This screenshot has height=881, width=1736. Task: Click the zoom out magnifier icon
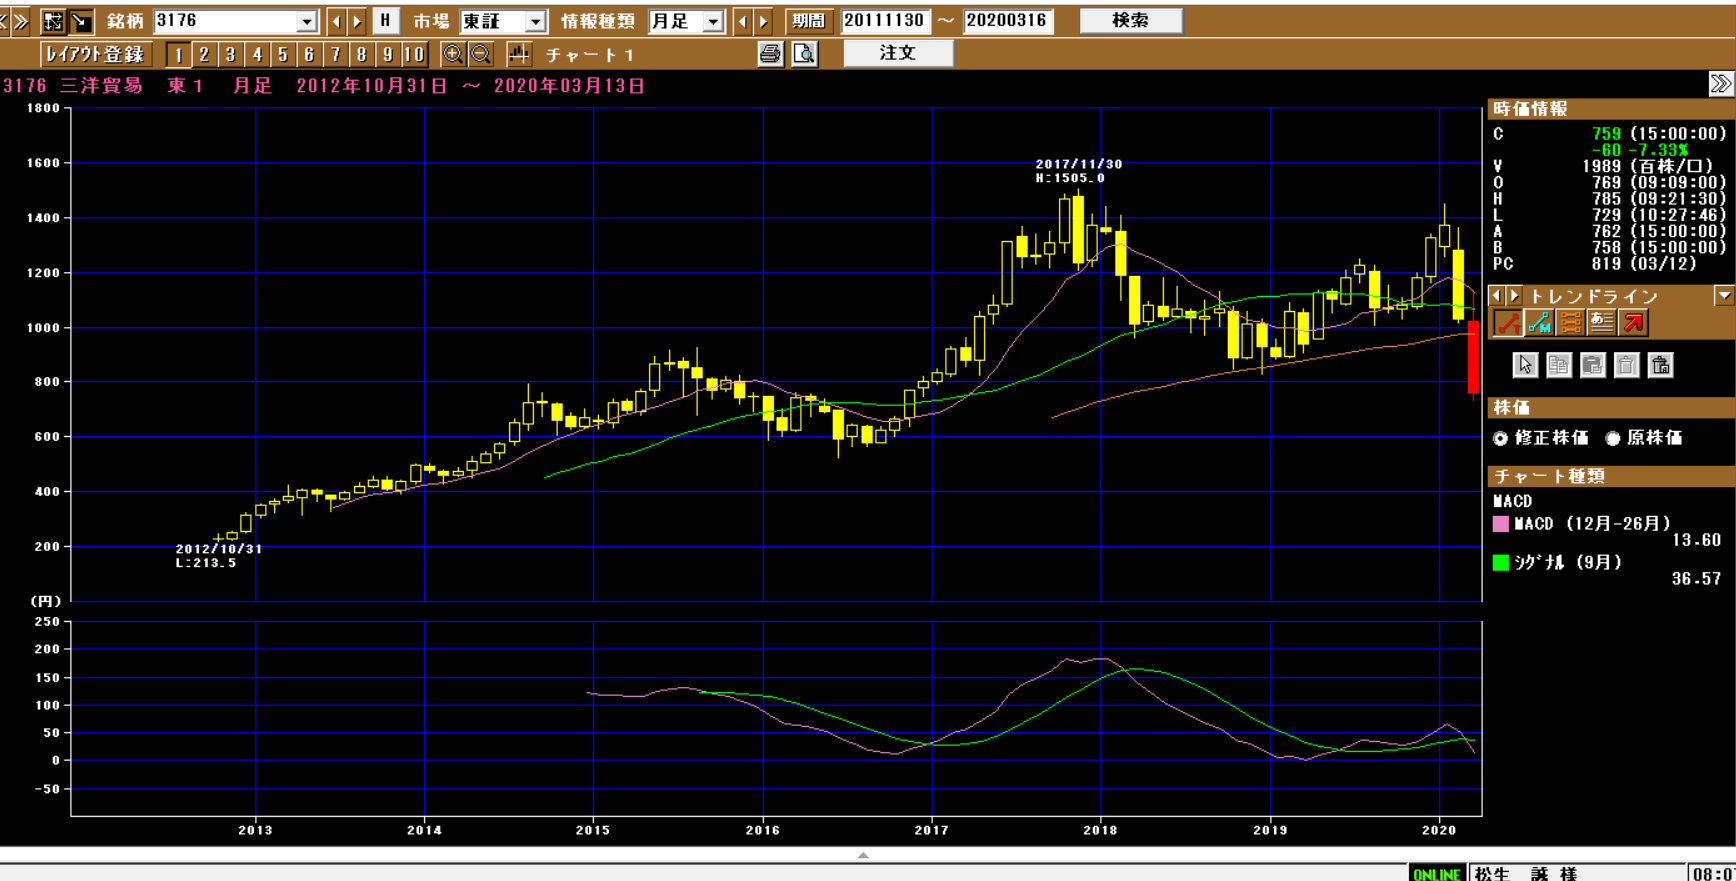pos(481,55)
